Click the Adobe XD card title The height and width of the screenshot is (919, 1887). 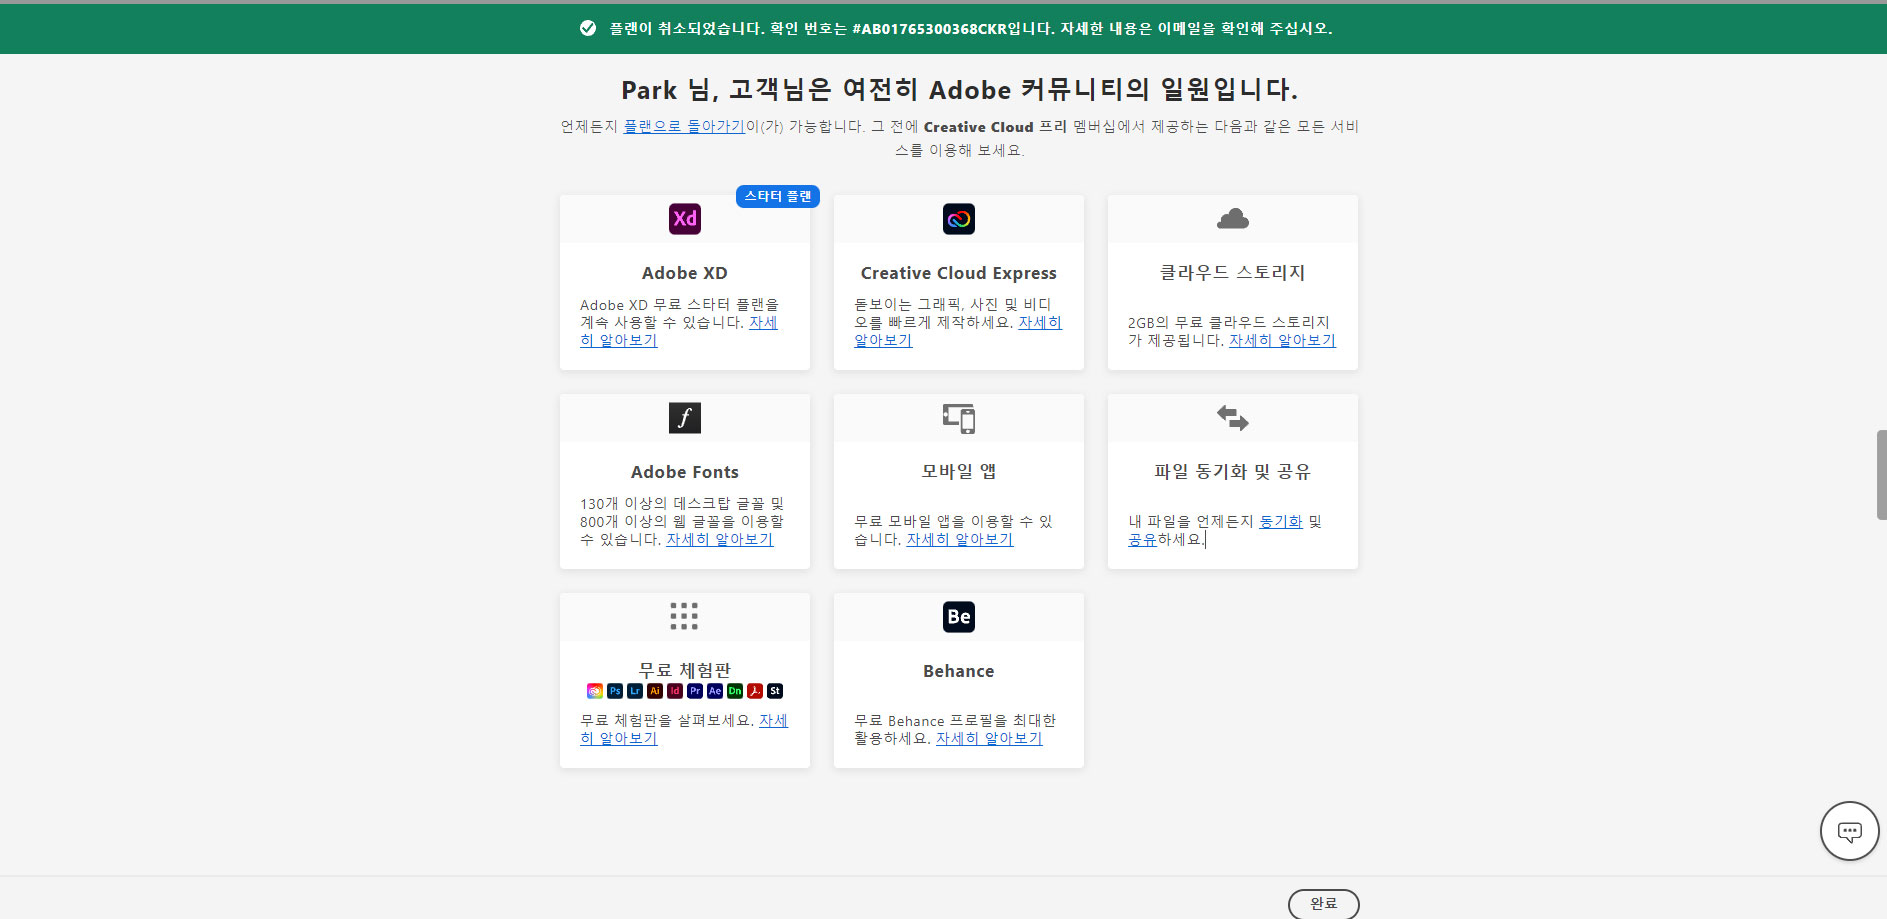pos(685,273)
